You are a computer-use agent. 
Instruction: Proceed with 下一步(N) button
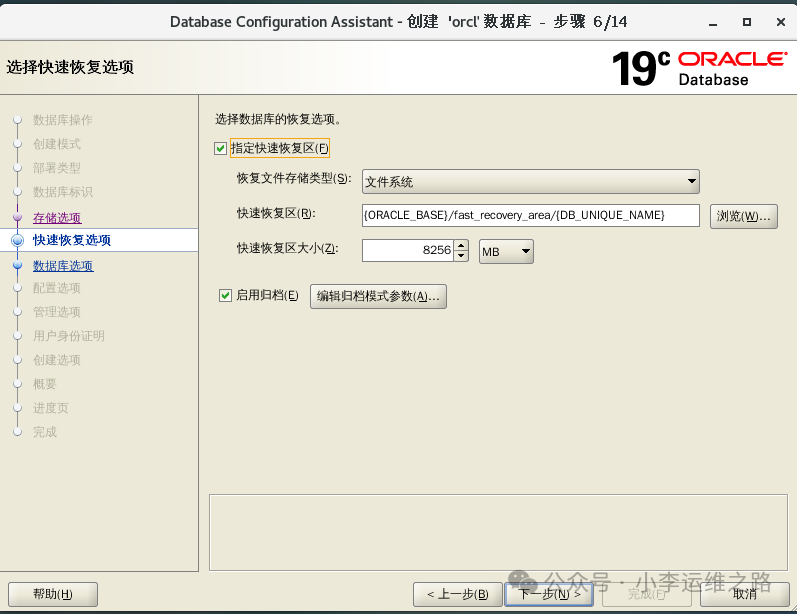click(549, 594)
